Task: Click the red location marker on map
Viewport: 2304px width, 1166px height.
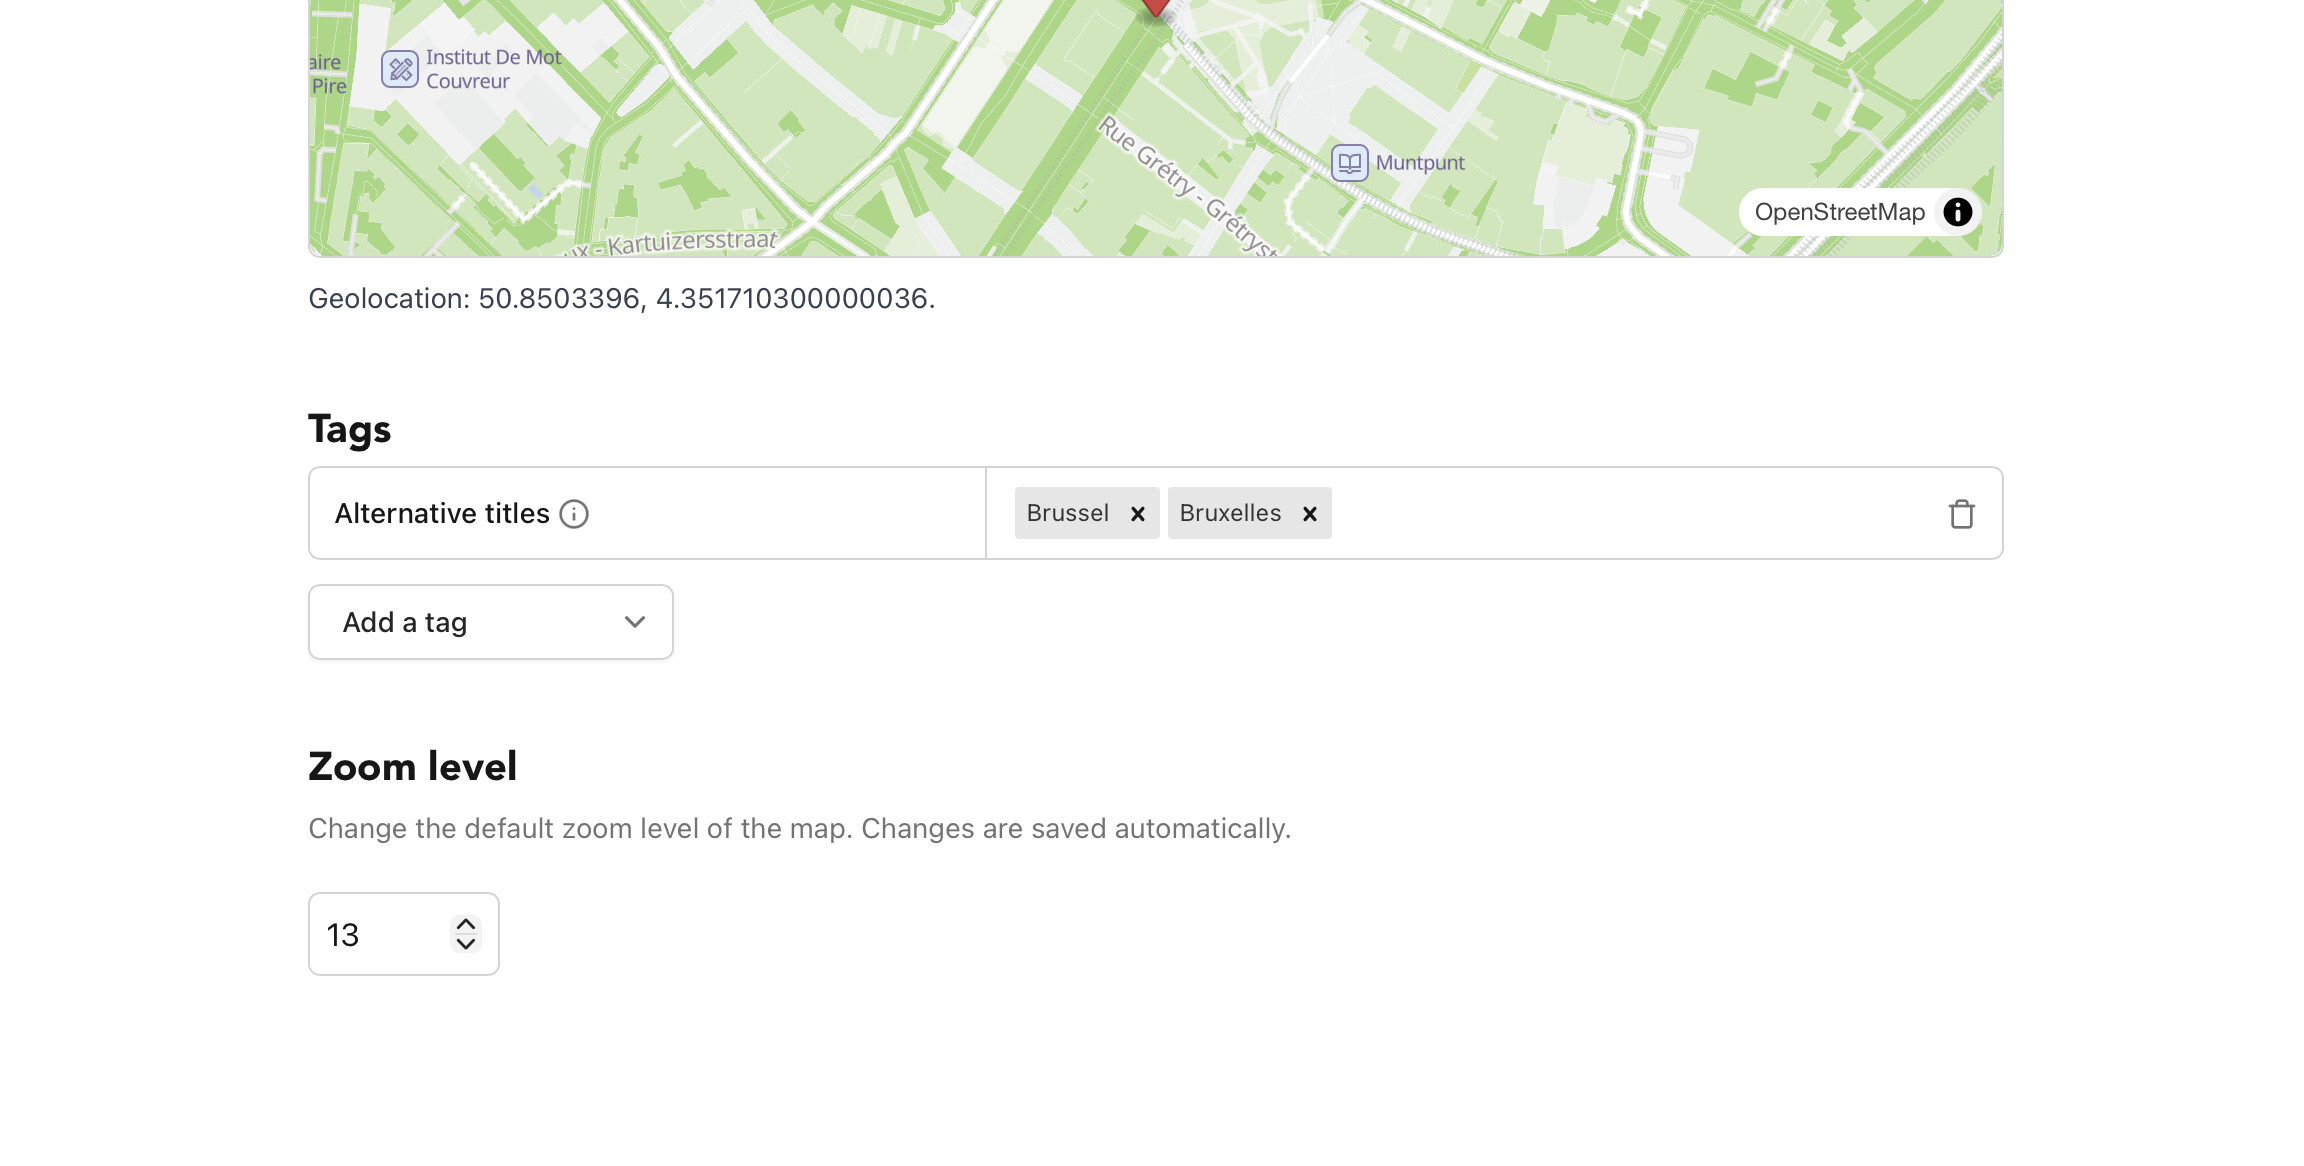Action: 1156,5
